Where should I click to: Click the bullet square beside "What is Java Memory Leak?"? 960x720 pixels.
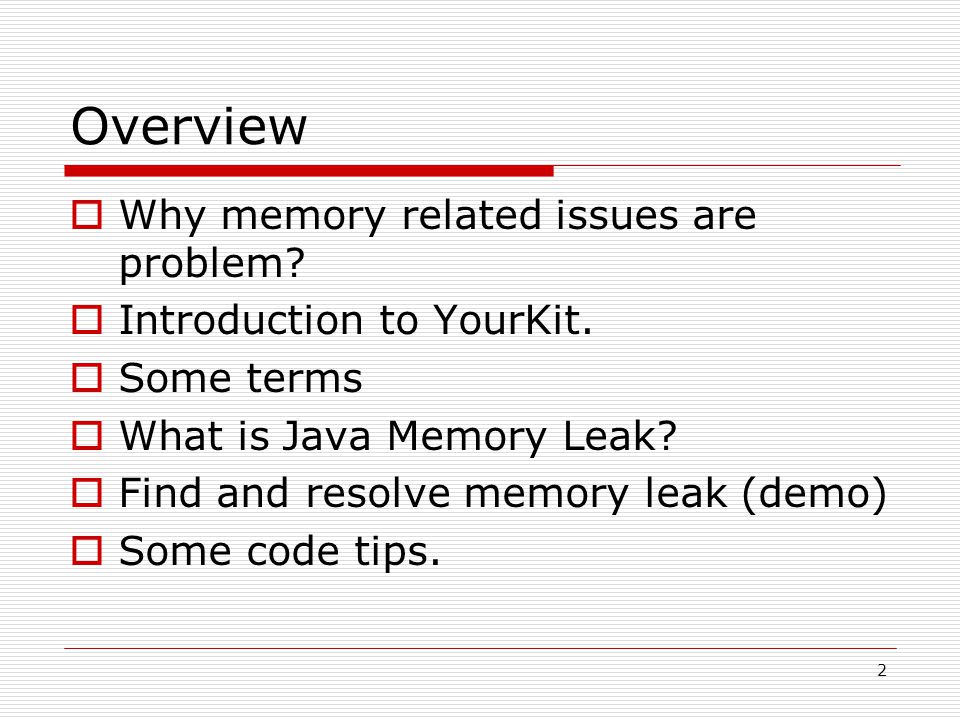[87, 435]
